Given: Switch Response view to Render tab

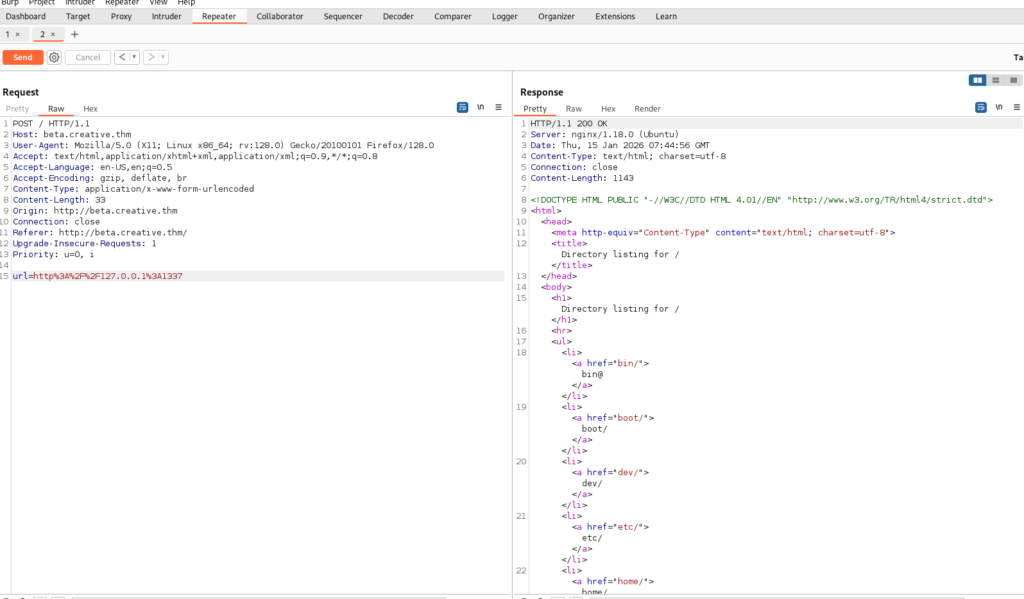Looking at the screenshot, I should point(647,108).
